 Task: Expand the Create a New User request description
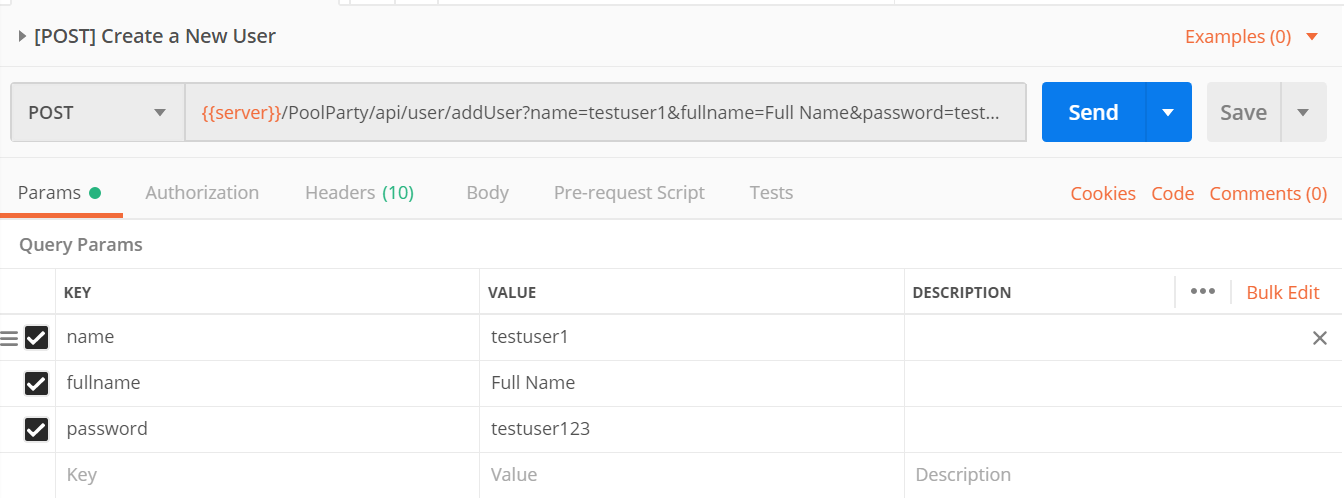(23, 37)
